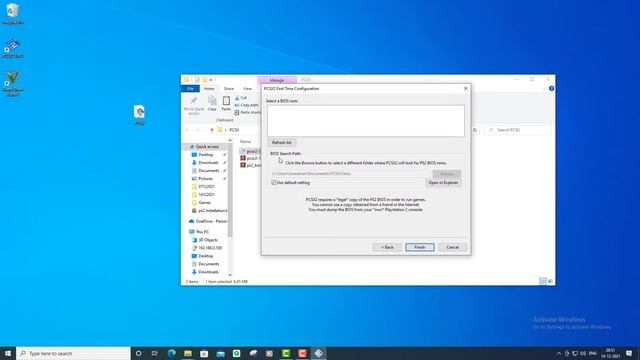Switch to the Home ribbon tab
Screen dimensions: 640x360
pyautogui.click(x=209, y=88)
